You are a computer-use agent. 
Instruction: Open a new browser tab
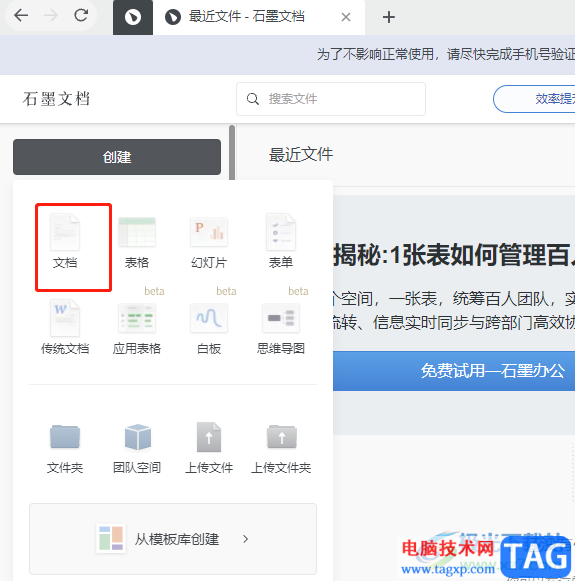(x=389, y=17)
